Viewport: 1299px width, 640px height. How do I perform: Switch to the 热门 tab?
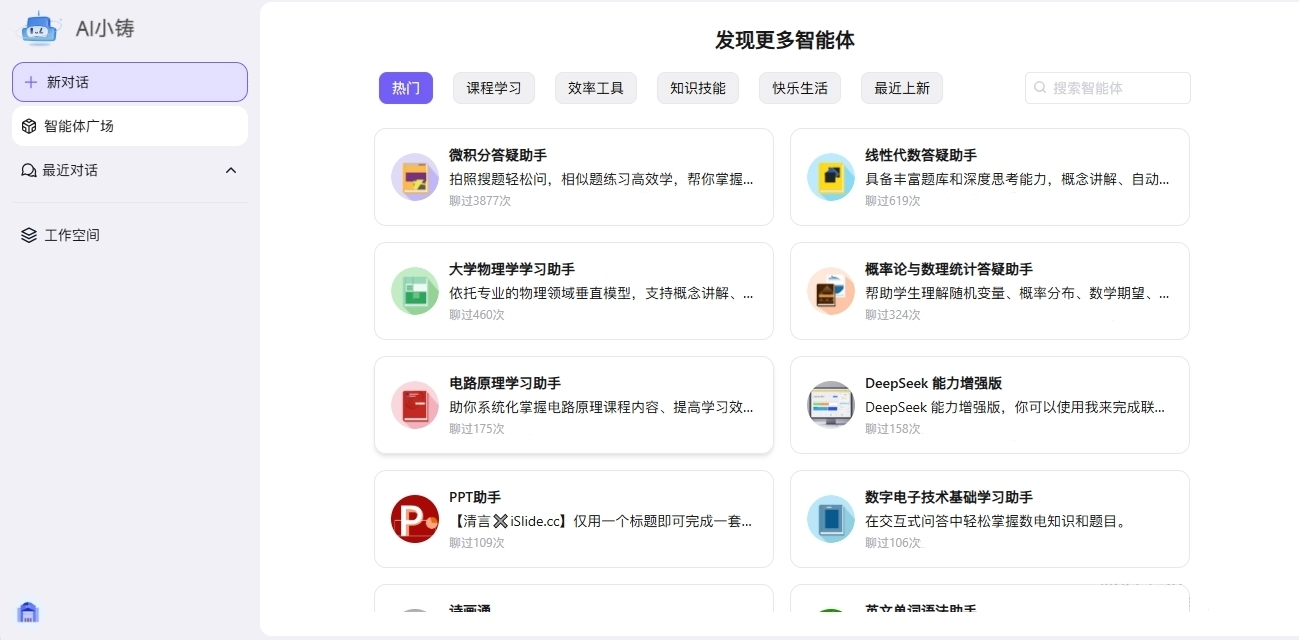coord(405,88)
